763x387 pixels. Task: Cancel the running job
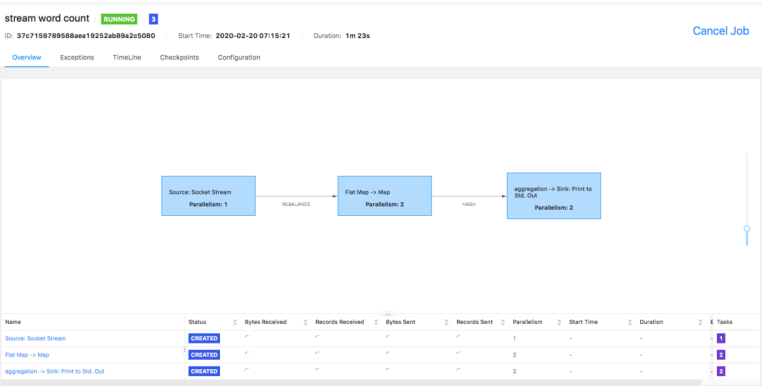click(721, 31)
